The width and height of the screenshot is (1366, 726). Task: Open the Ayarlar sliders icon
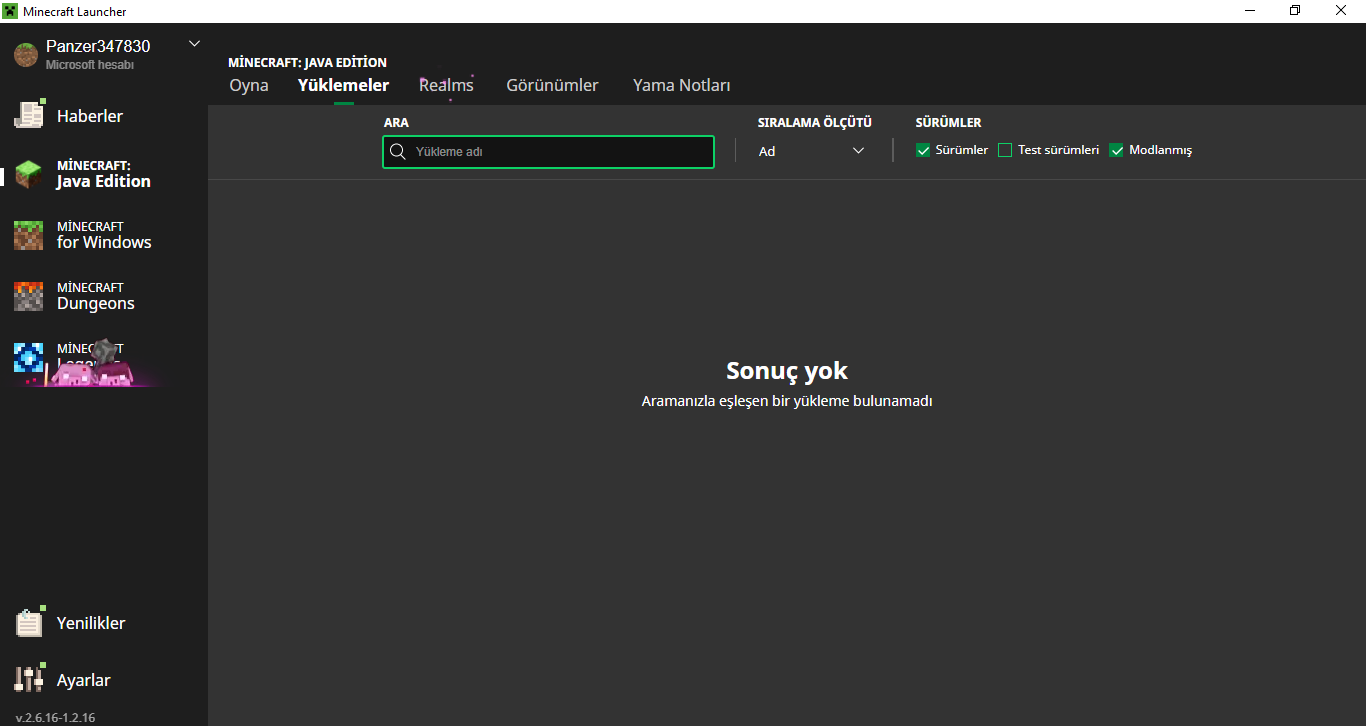click(x=29, y=679)
